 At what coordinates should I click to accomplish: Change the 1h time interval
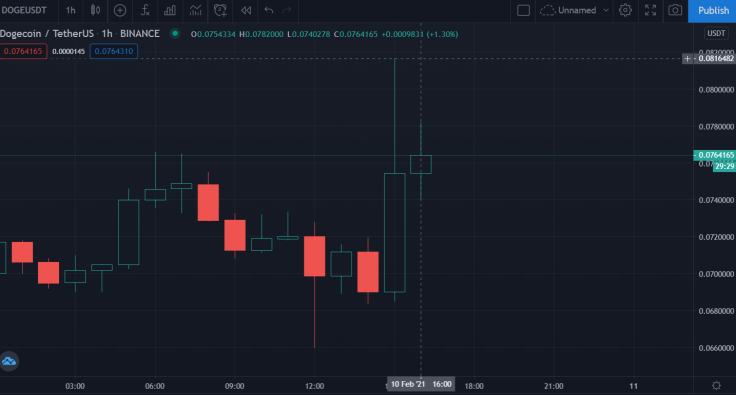click(x=70, y=10)
